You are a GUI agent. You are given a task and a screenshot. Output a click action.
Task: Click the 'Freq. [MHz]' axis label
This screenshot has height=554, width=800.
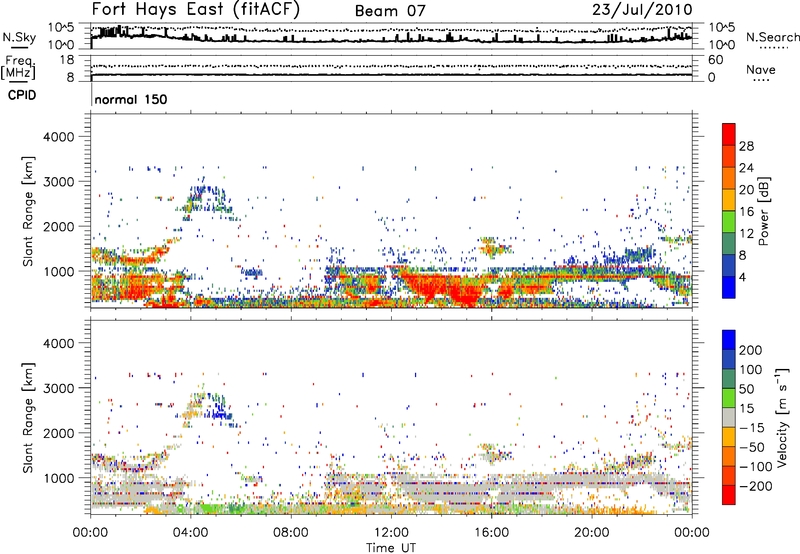(x=19, y=68)
